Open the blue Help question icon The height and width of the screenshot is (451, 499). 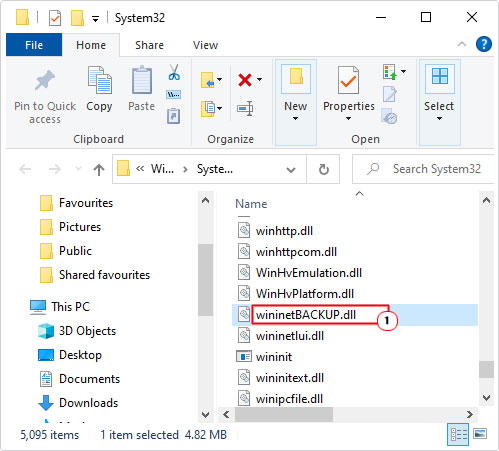click(x=484, y=44)
